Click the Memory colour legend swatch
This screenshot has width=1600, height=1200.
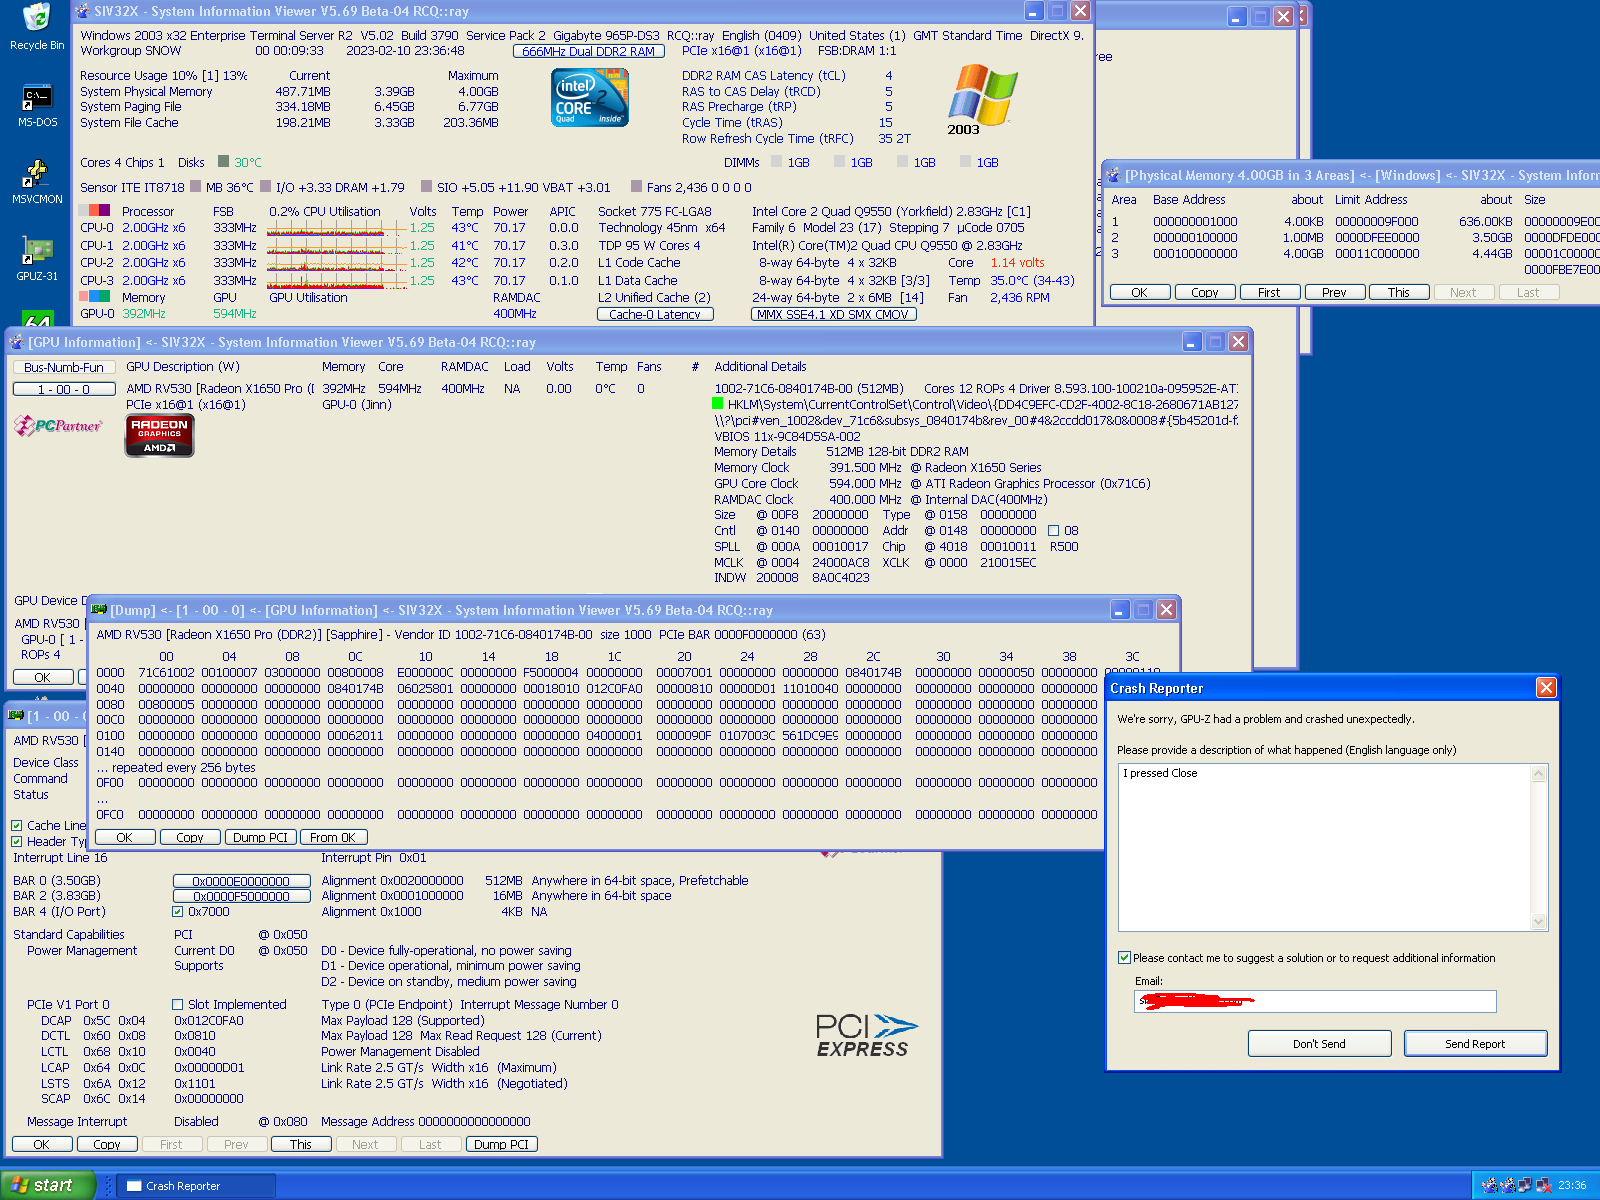(x=95, y=296)
